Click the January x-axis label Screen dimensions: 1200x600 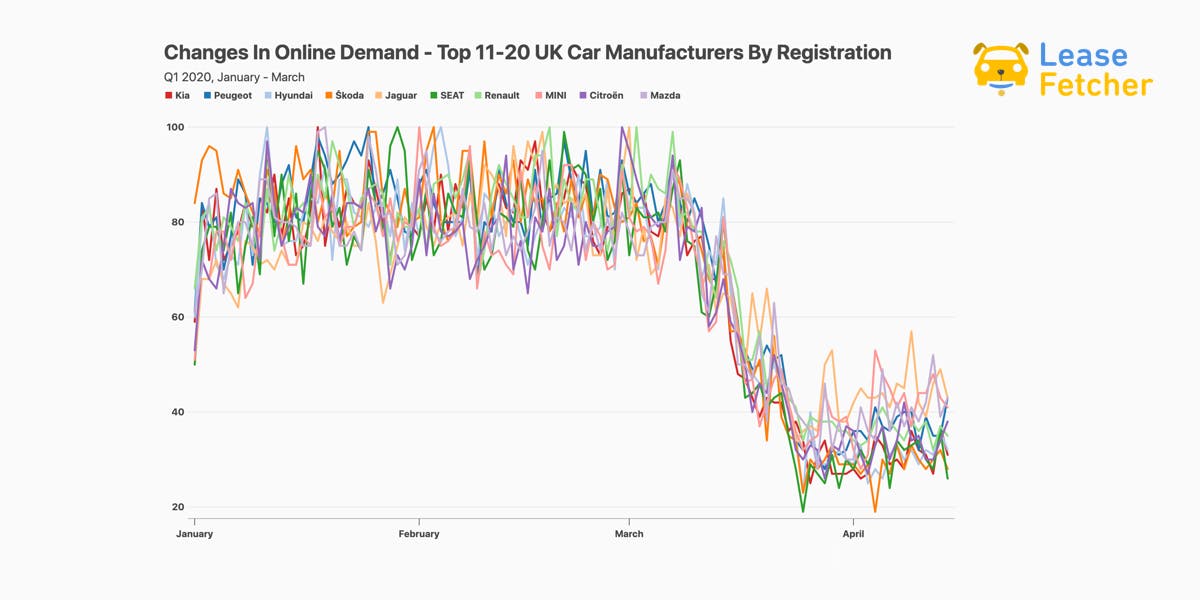[x=194, y=534]
